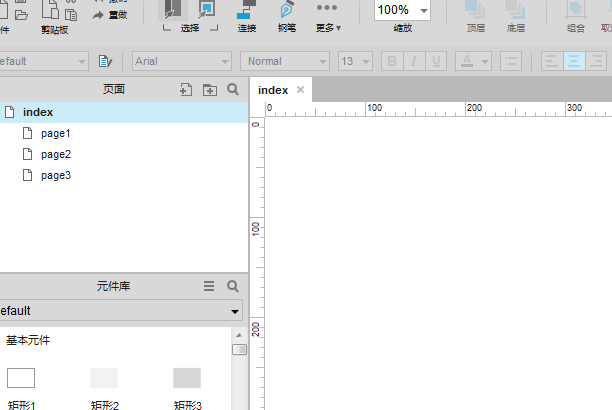Toggle the bullet list button
The image size is (612, 410).
[x=511, y=61]
